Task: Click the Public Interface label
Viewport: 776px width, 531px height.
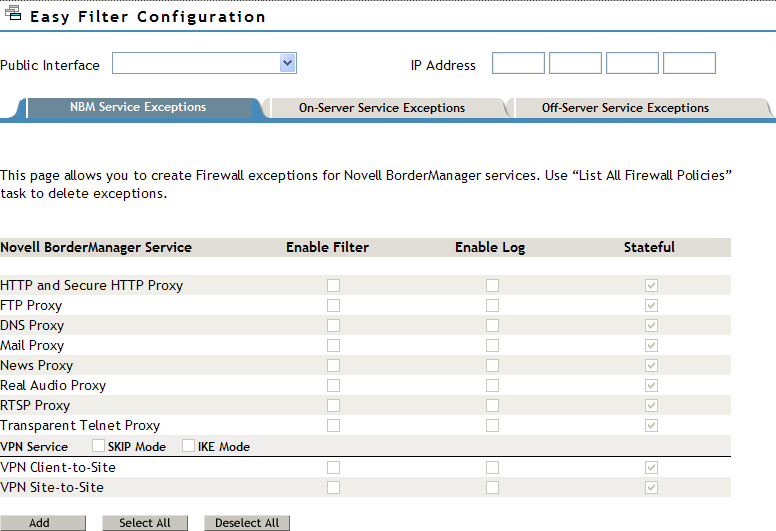Action: click(x=50, y=65)
